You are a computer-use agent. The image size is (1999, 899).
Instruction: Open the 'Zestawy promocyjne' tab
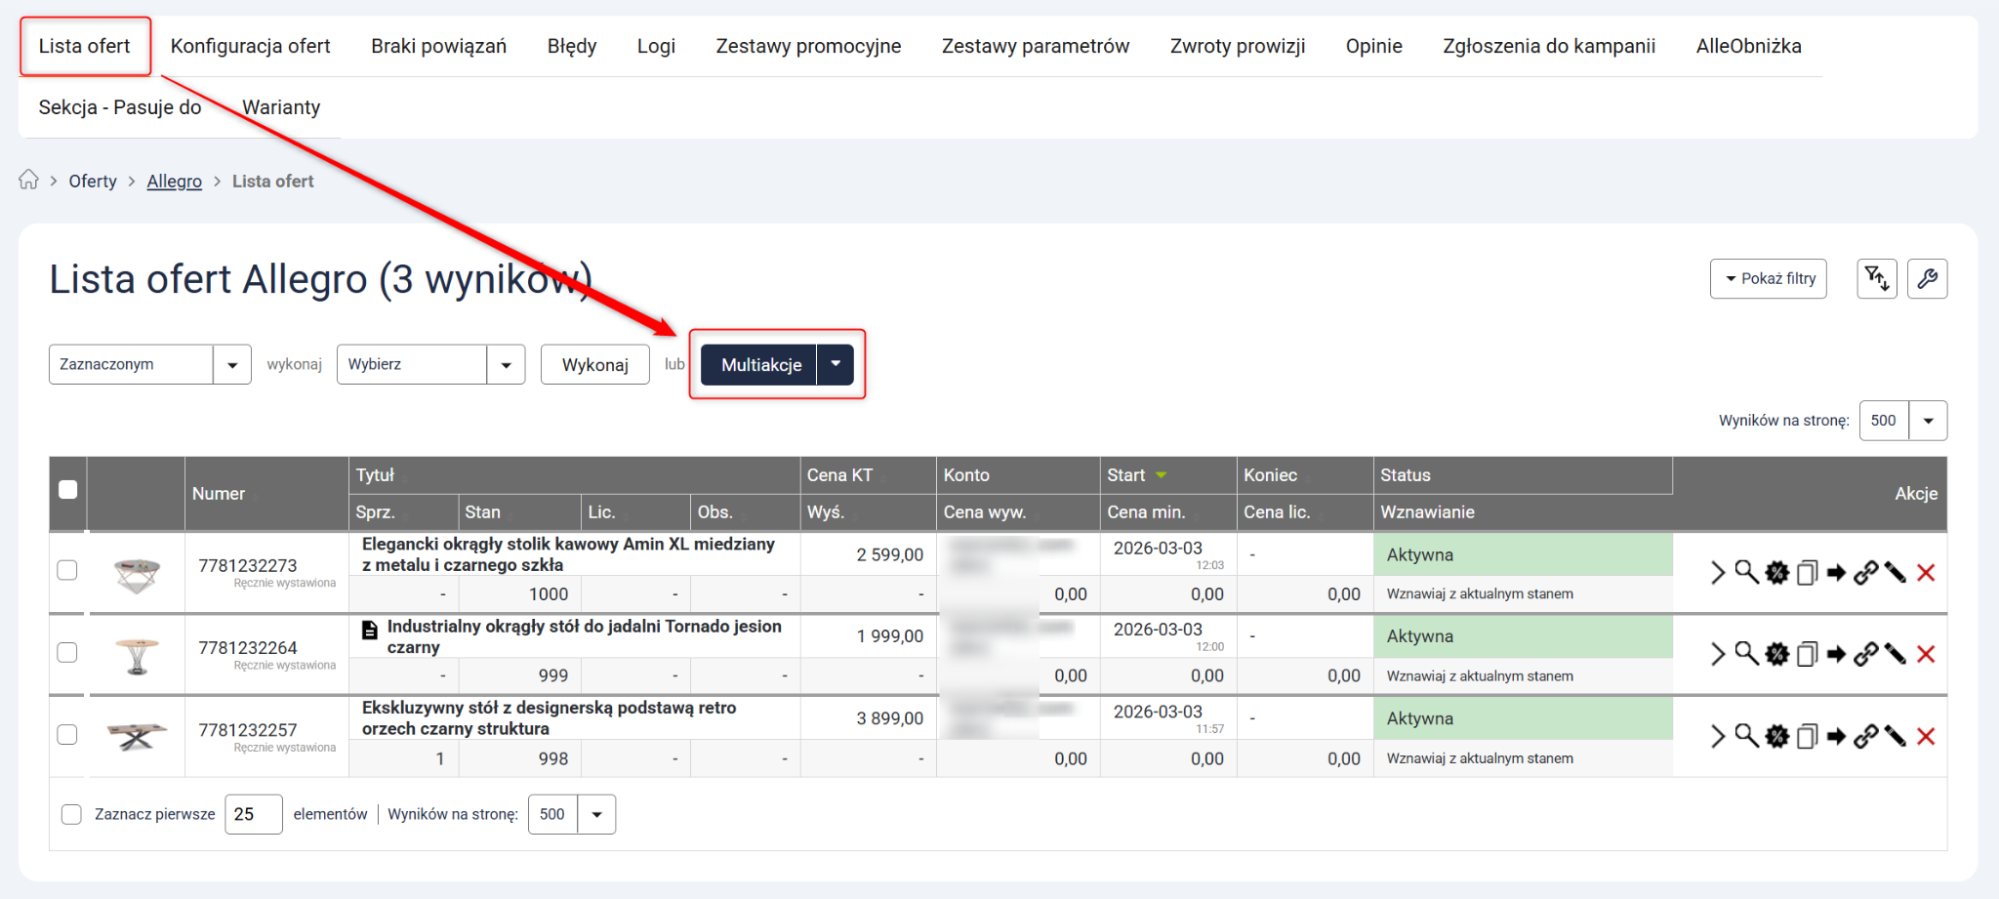click(808, 46)
